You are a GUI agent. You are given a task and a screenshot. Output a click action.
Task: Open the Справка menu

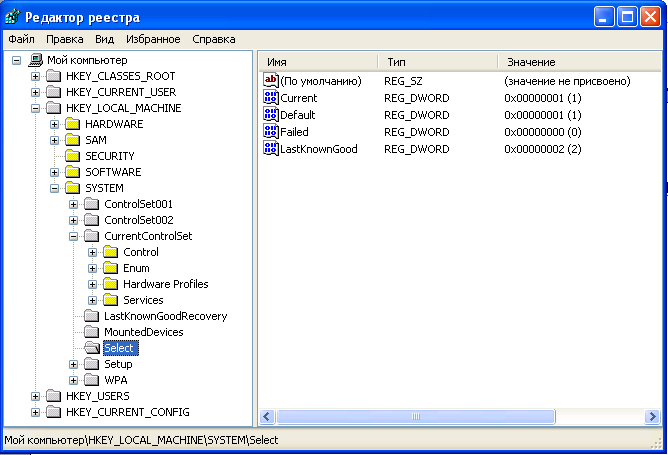(x=213, y=39)
